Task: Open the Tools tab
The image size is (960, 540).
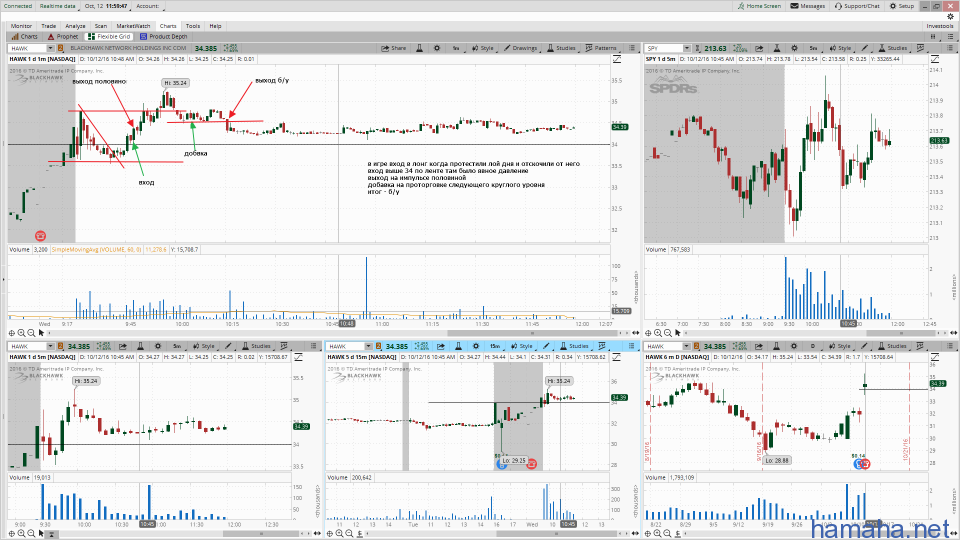Action: click(193, 26)
